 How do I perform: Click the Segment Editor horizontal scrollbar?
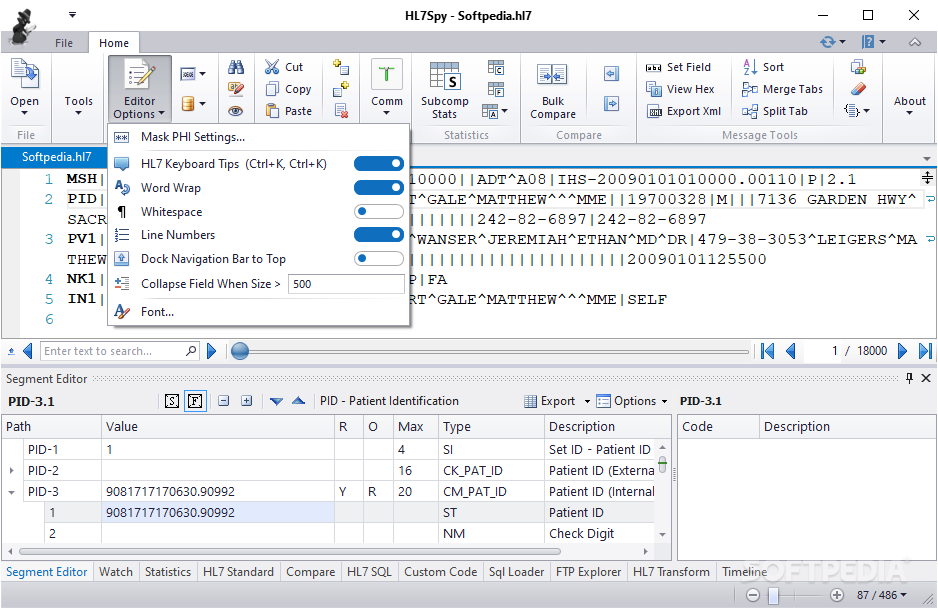pyautogui.click(x=290, y=551)
